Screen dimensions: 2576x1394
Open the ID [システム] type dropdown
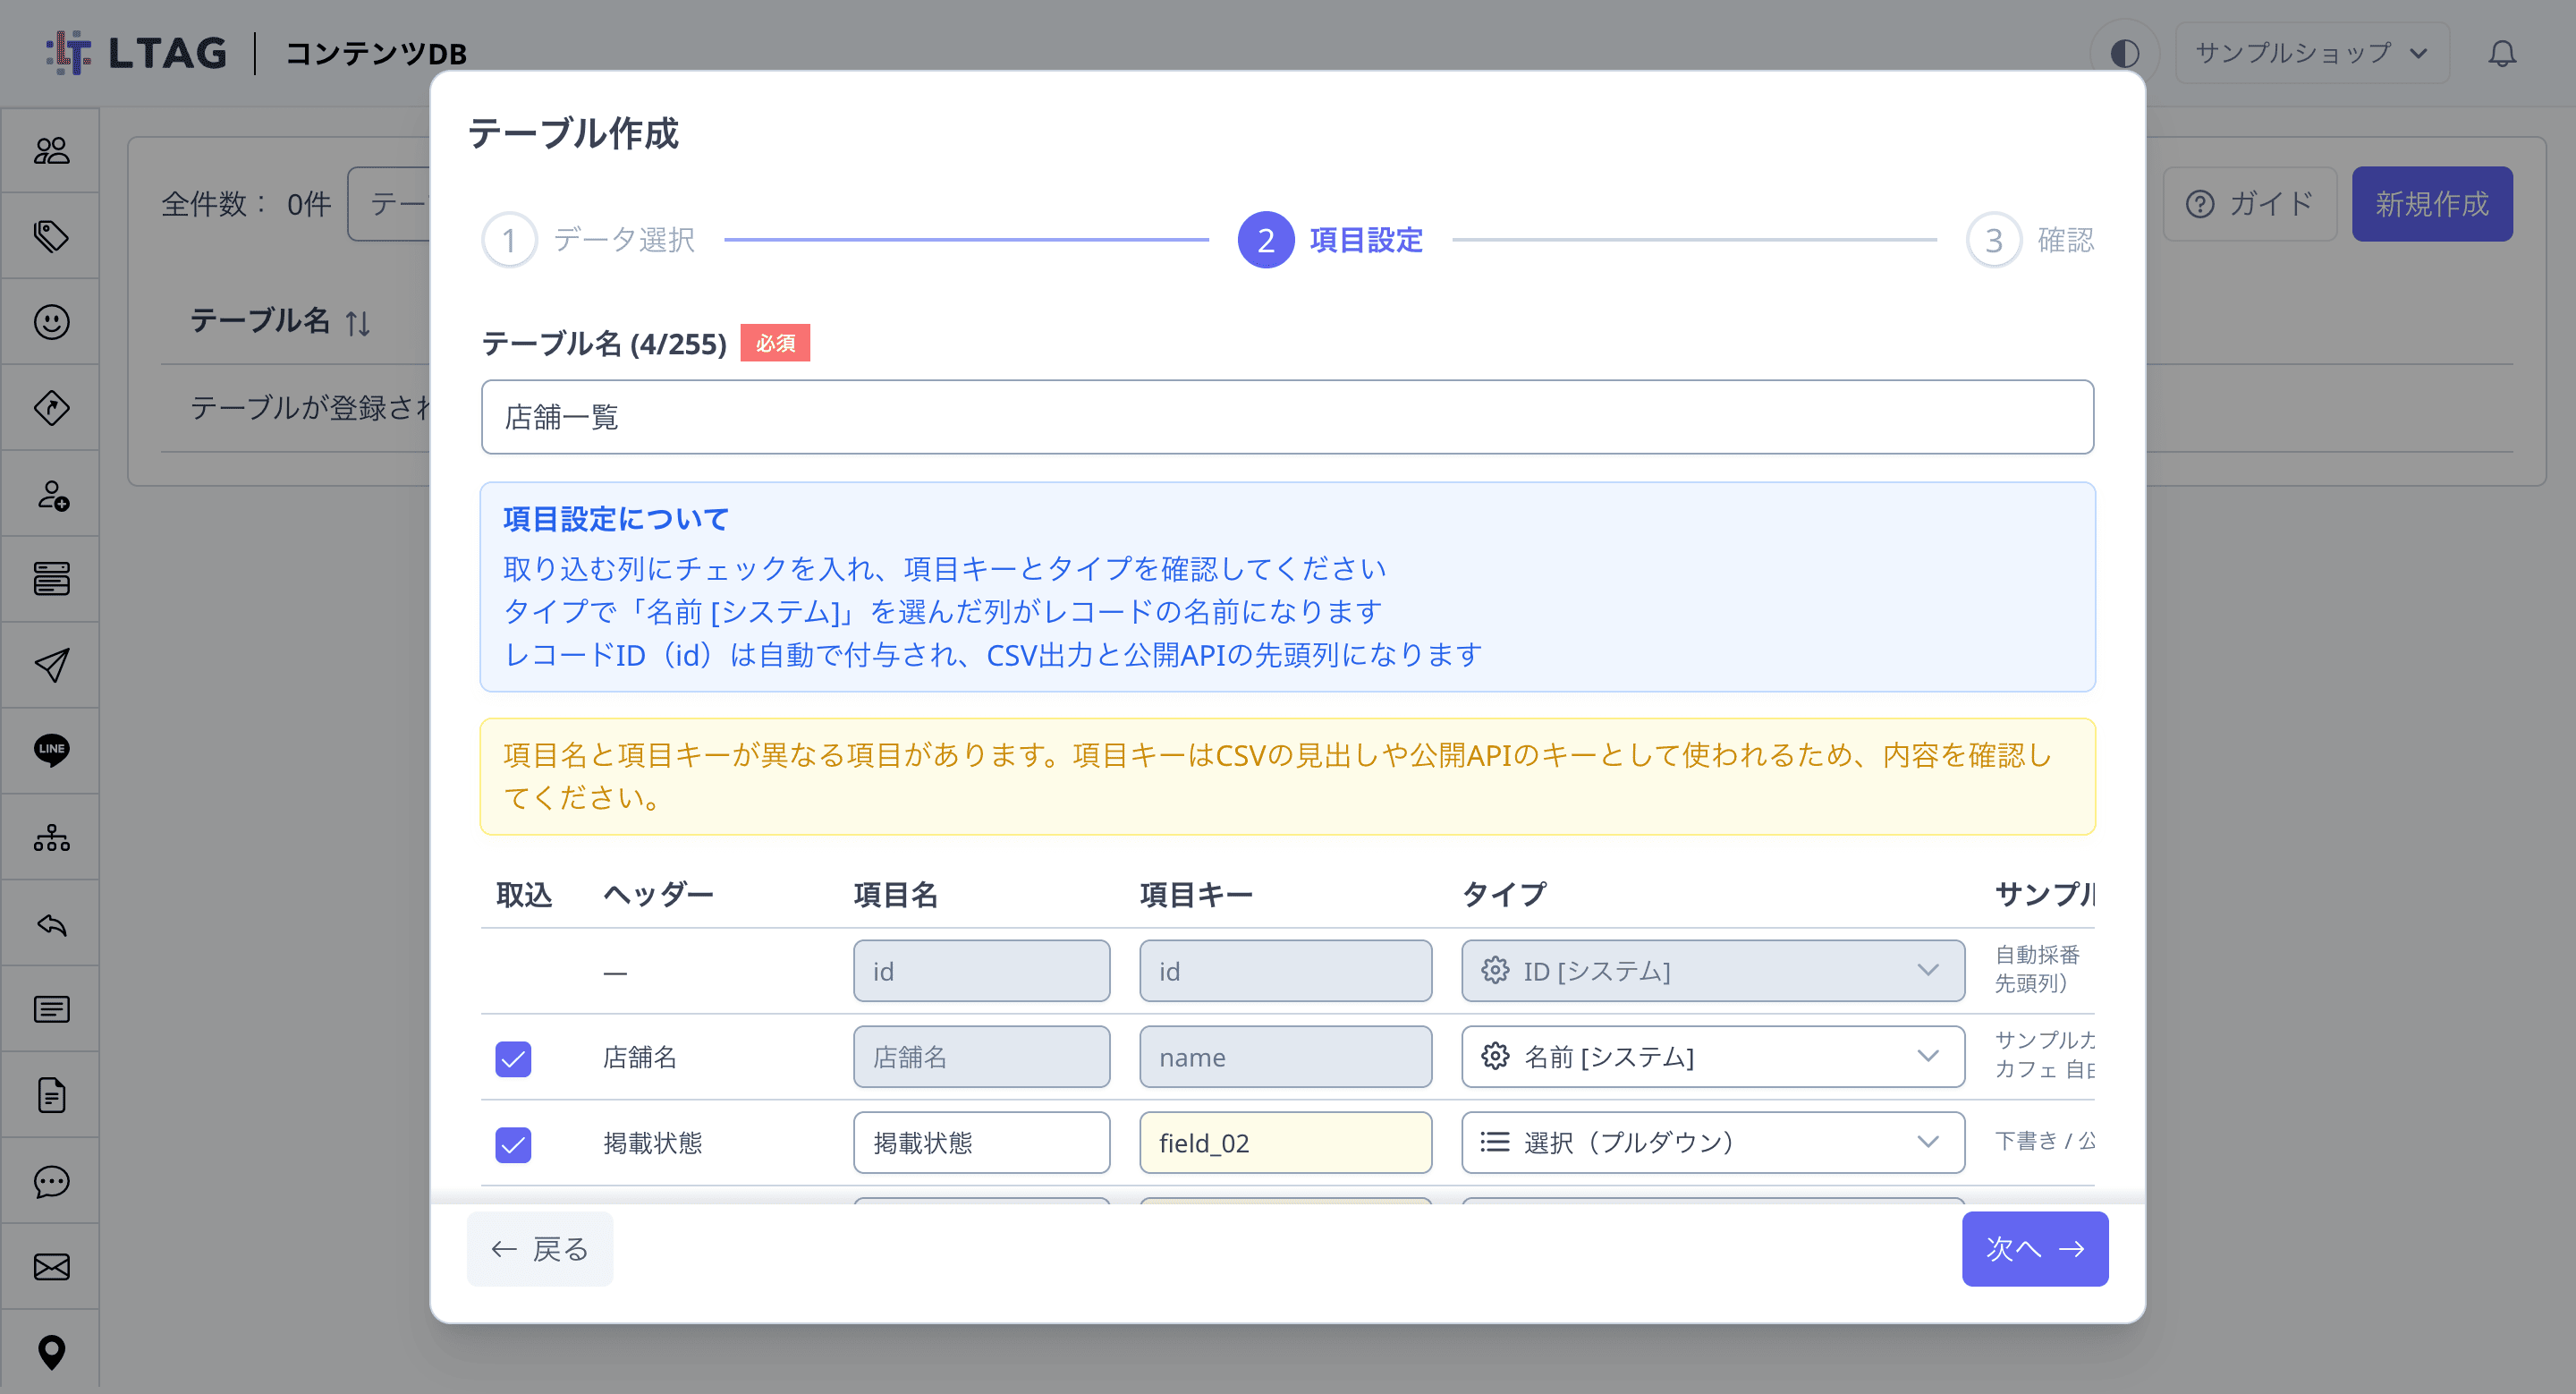[x=1712, y=971]
